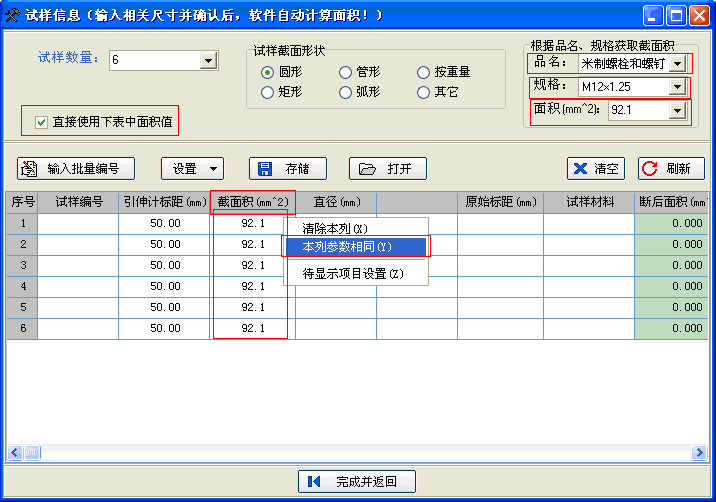Image resolution: width=716 pixels, height=502 pixels.
Task: Open the sample quantity dropdown
Action: pos(208,61)
